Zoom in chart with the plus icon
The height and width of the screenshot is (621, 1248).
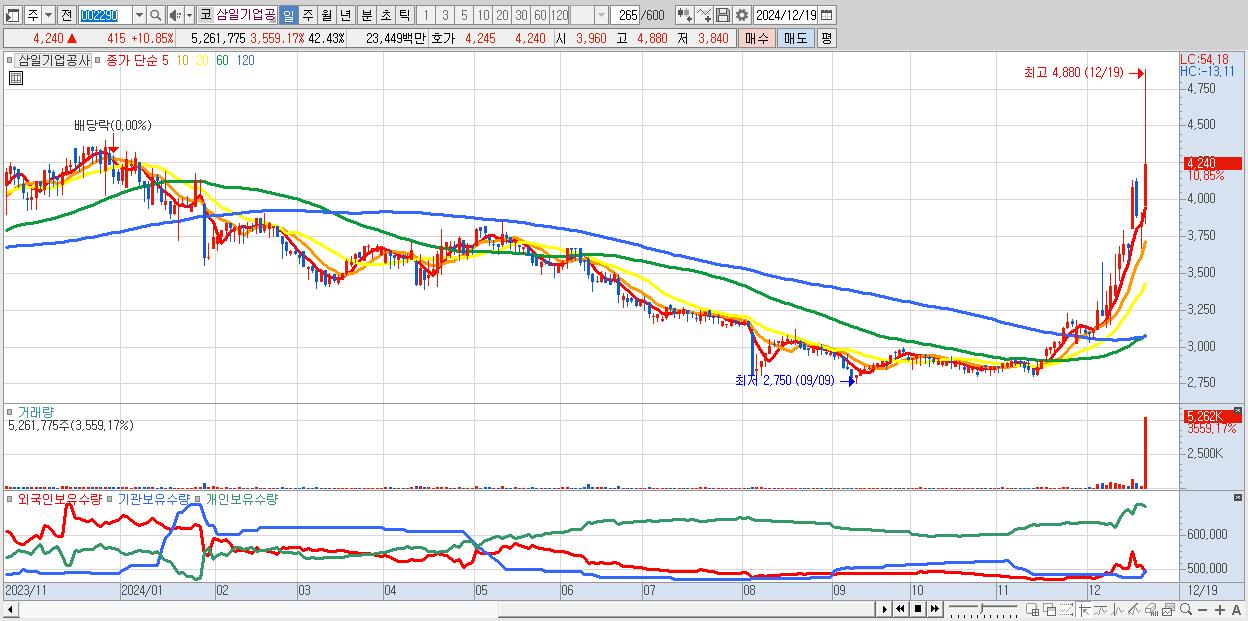[x=1220, y=609]
